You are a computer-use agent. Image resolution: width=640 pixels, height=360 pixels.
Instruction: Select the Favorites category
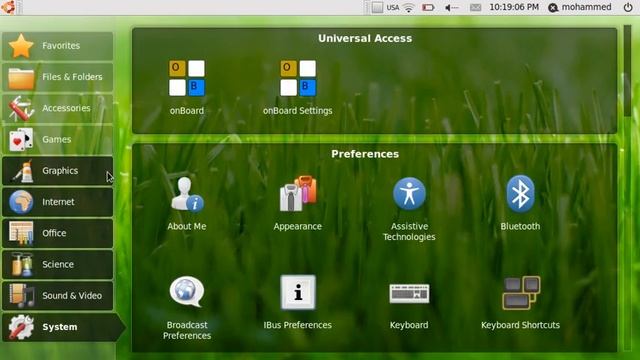point(58,46)
